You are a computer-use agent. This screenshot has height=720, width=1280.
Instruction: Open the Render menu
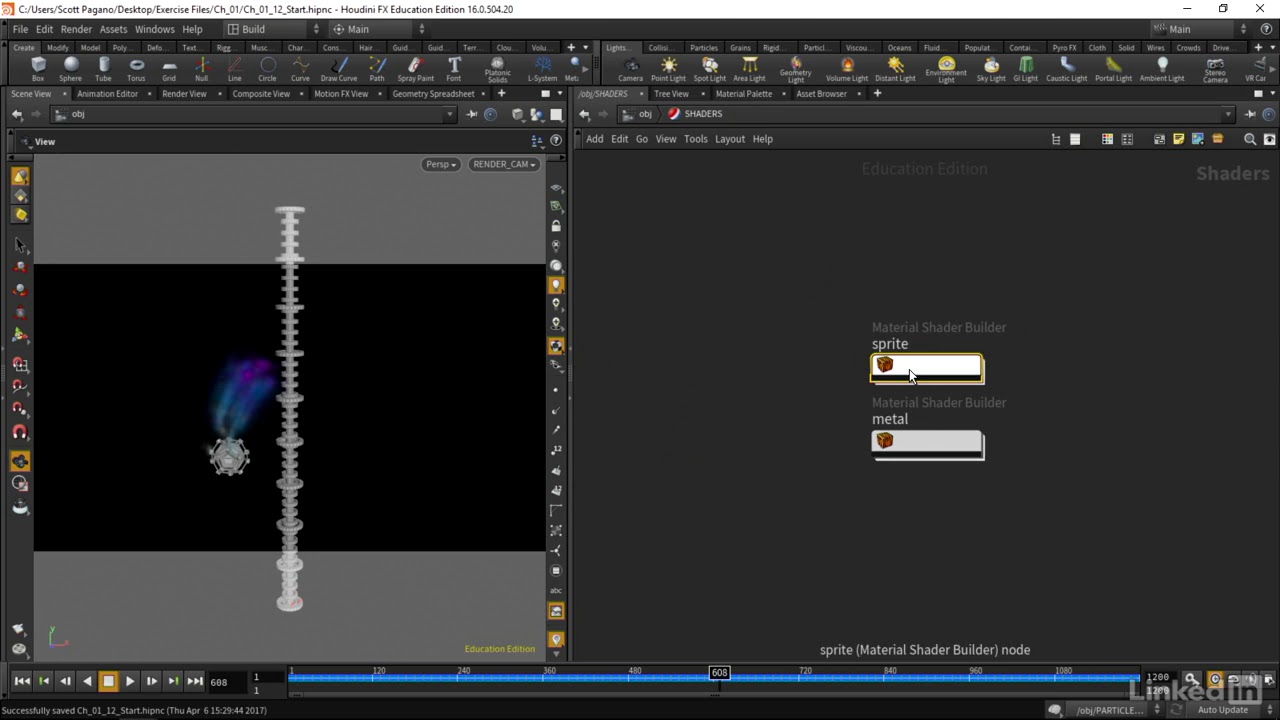pyautogui.click(x=76, y=29)
